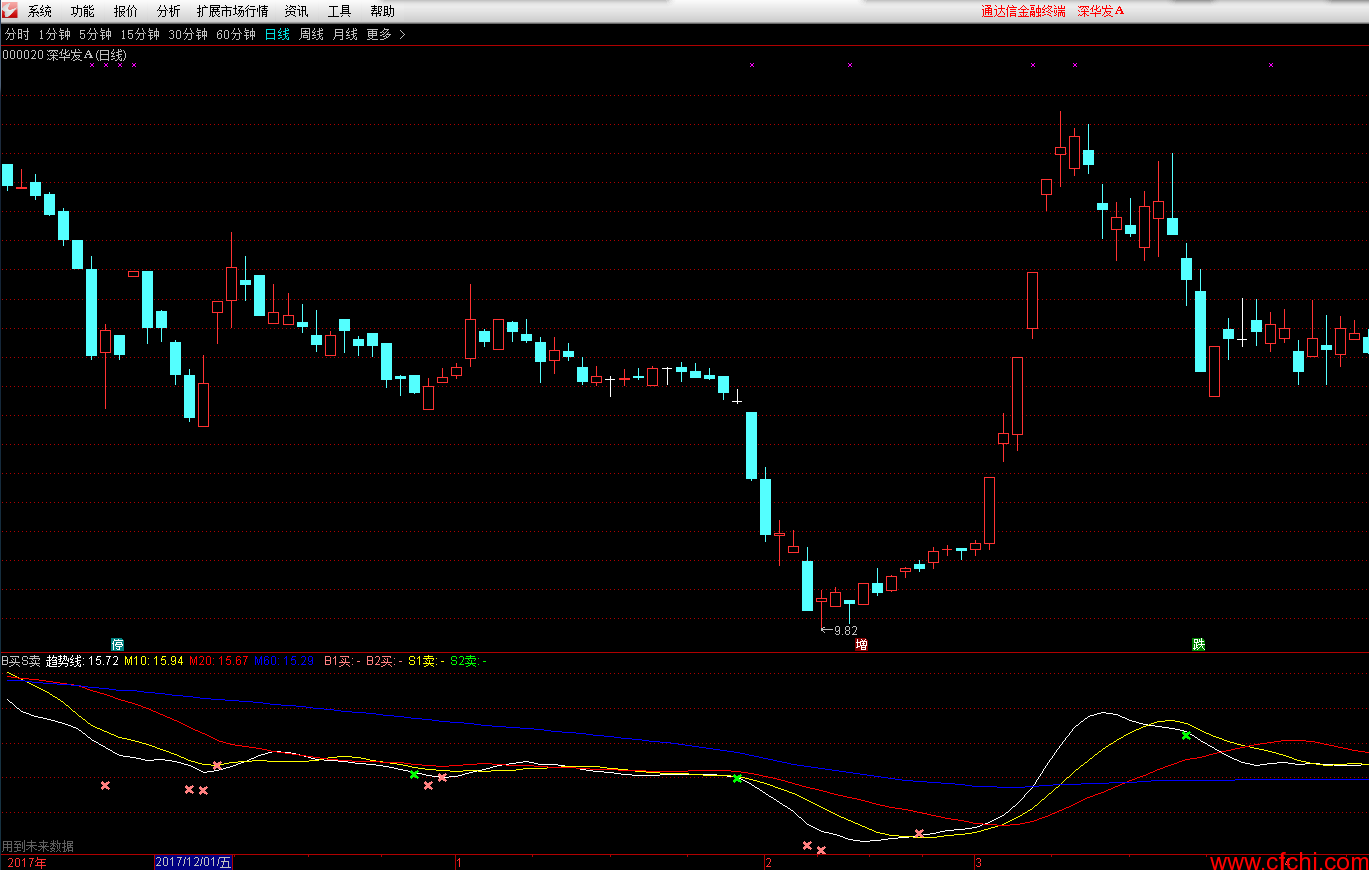Click the 深华发A name in the title bar
The image size is (1369, 870).
(1101, 12)
